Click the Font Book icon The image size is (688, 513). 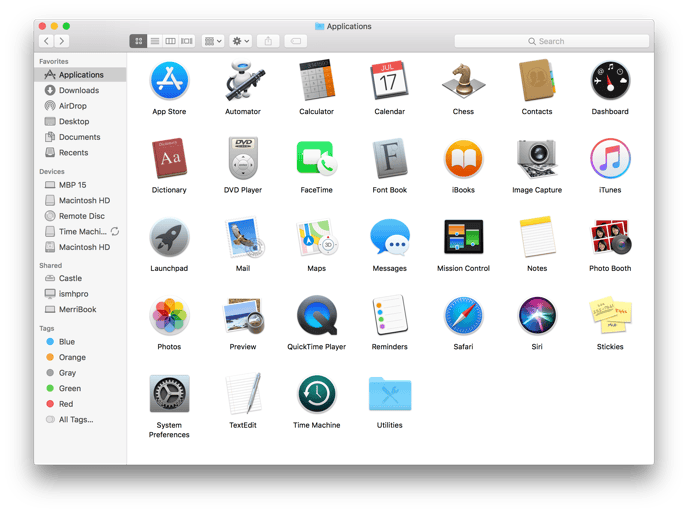[390, 158]
